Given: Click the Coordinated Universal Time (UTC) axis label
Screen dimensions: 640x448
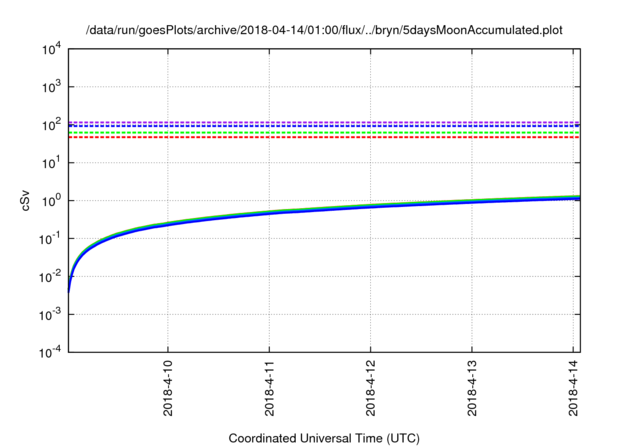Looking at the screenshot, I should [x=324, y=438].
